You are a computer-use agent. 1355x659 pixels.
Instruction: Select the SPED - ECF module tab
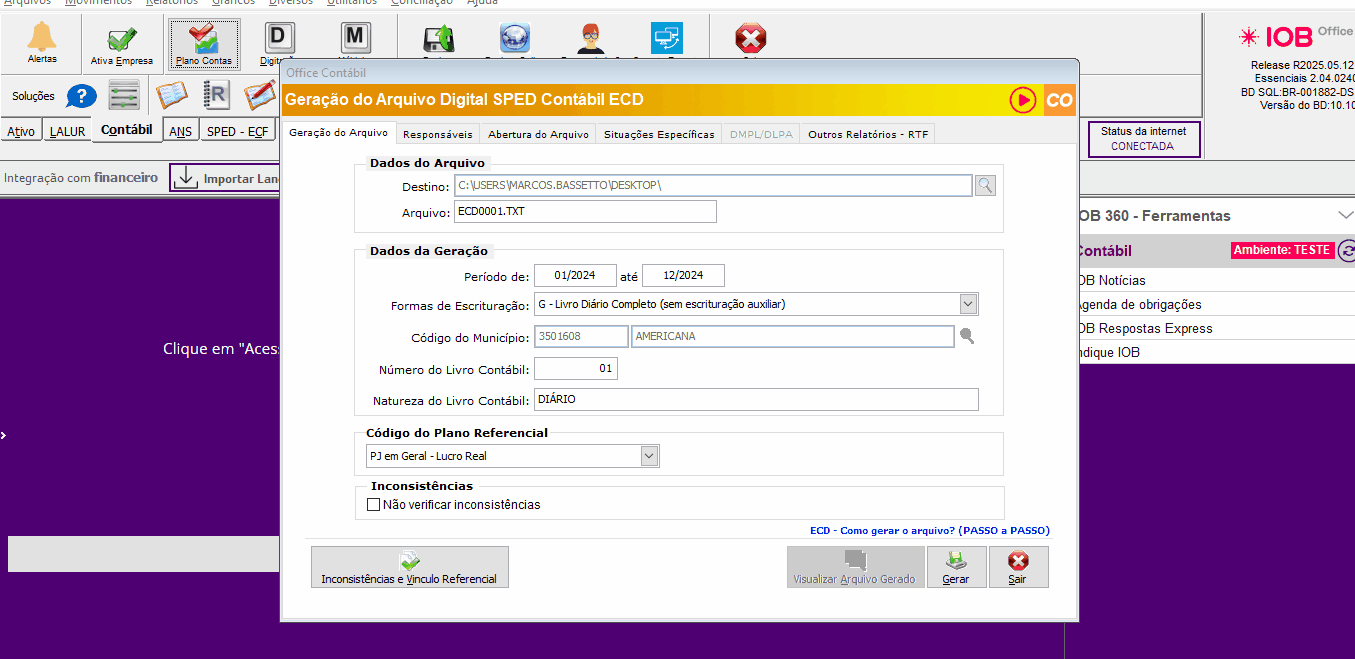tap(237, 131)
